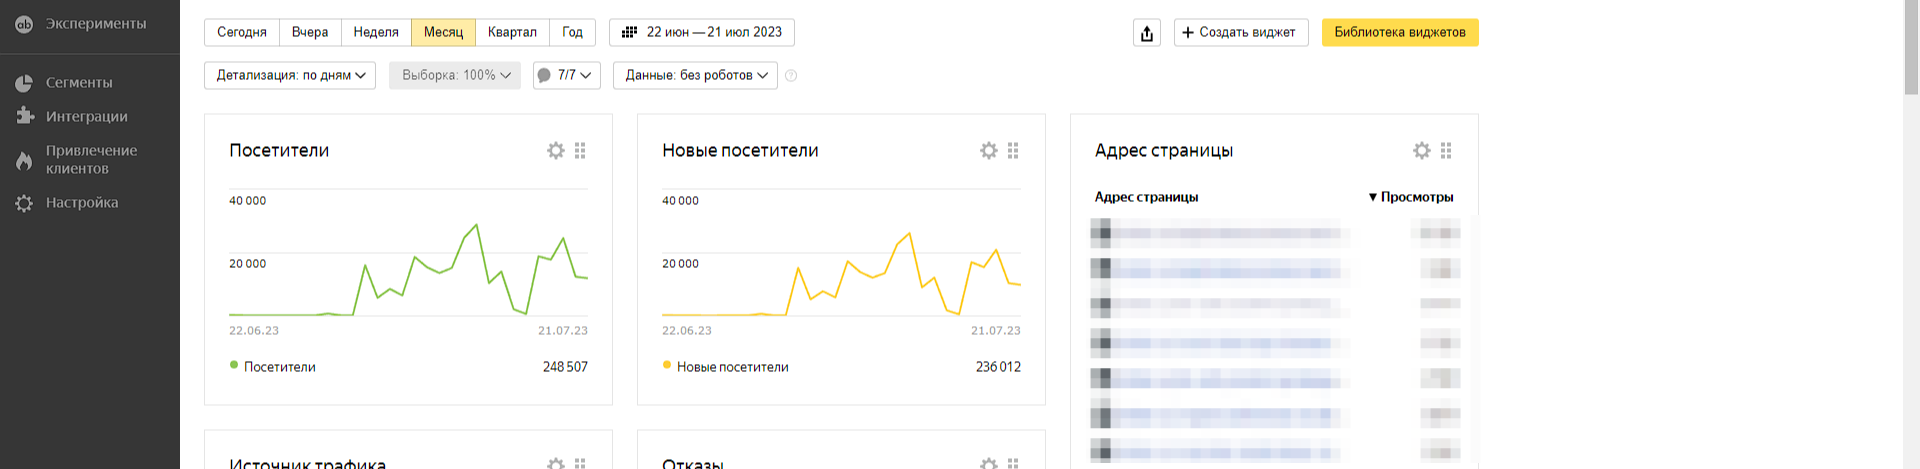Viewport: 1920px width, 469px height.
Task: Click drag handle of Отказы widget
Action: [1013, 463]
